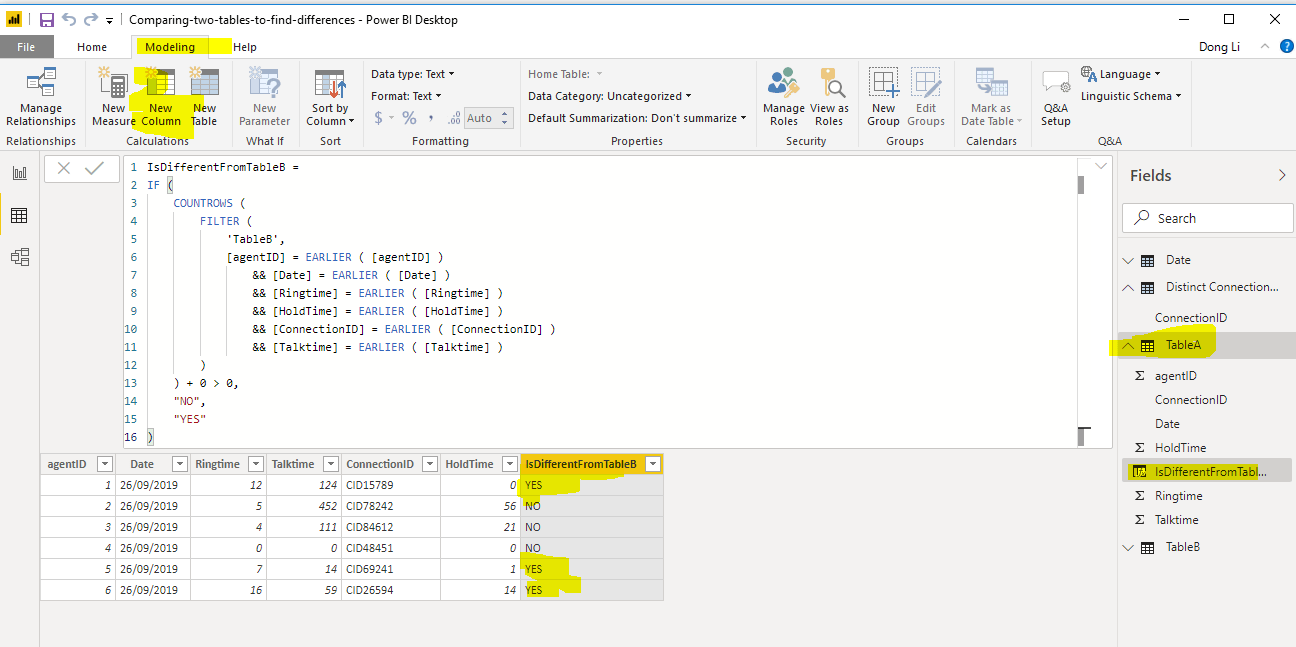This screenshot has height=647, width=1296.
Task: Open Edit Groups
Action: click(x=926, y=97)
